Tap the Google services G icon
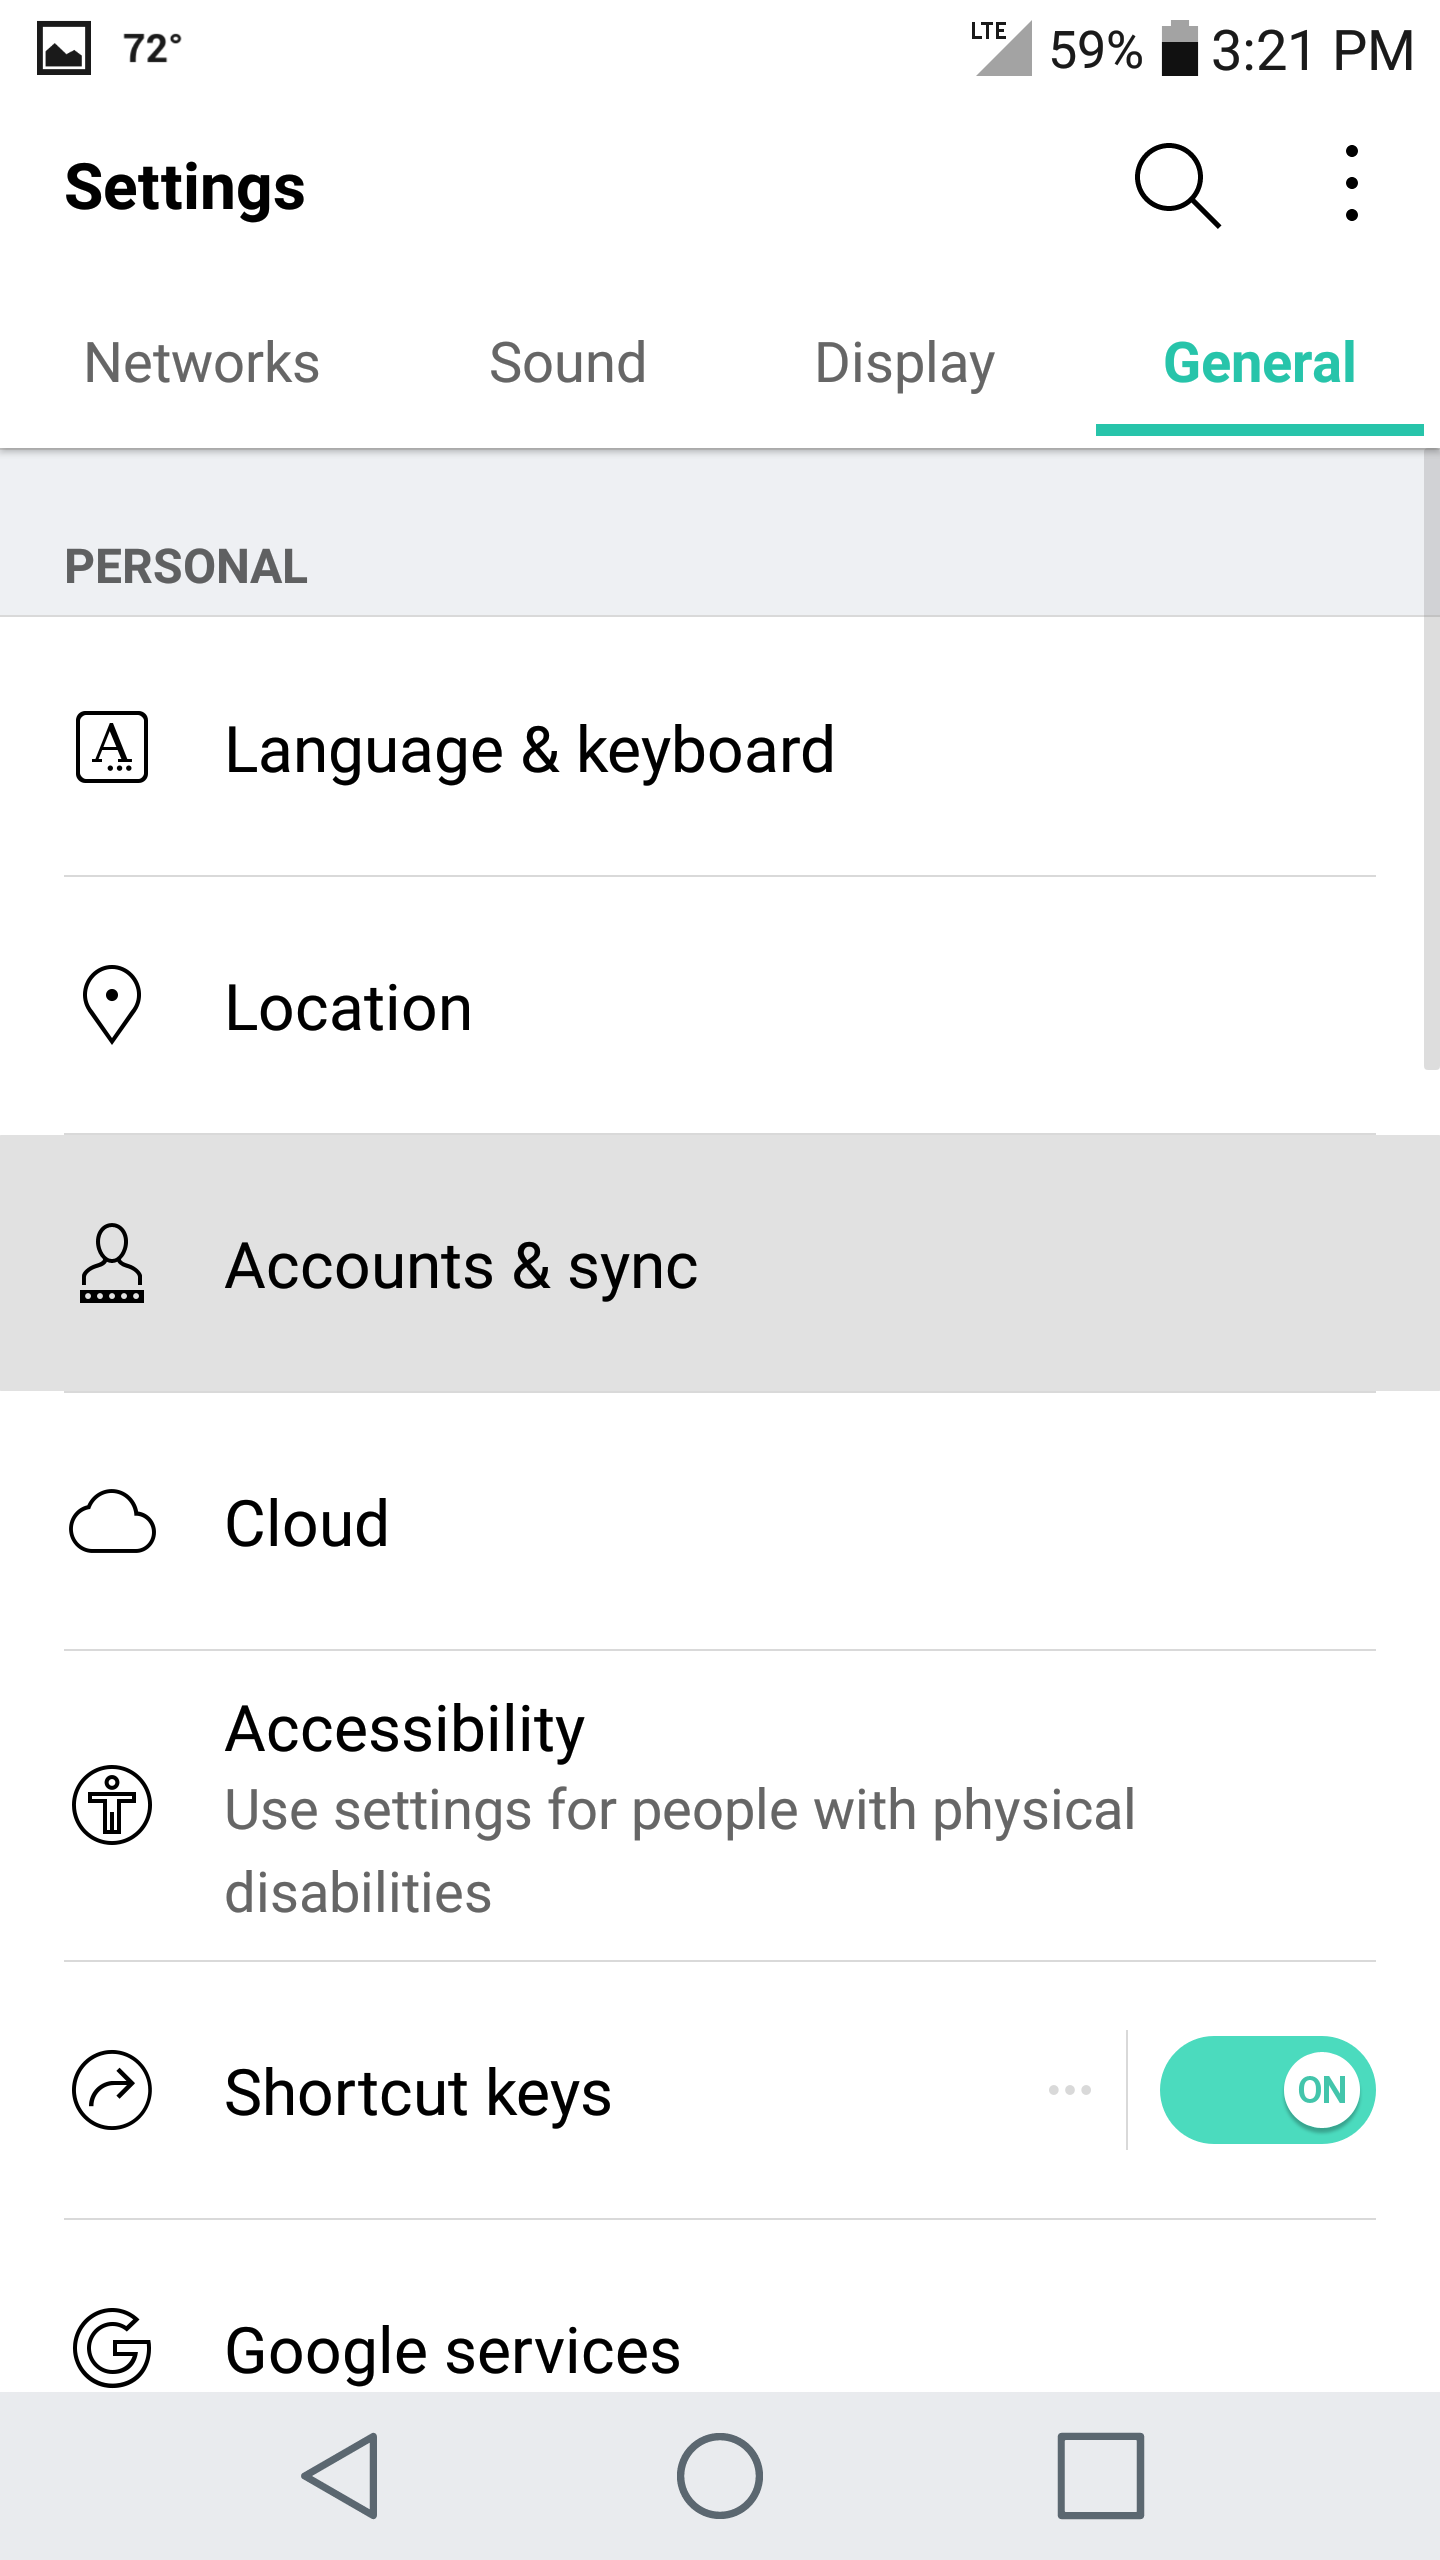1440x2560 pixels. [x=112, y=2347]
